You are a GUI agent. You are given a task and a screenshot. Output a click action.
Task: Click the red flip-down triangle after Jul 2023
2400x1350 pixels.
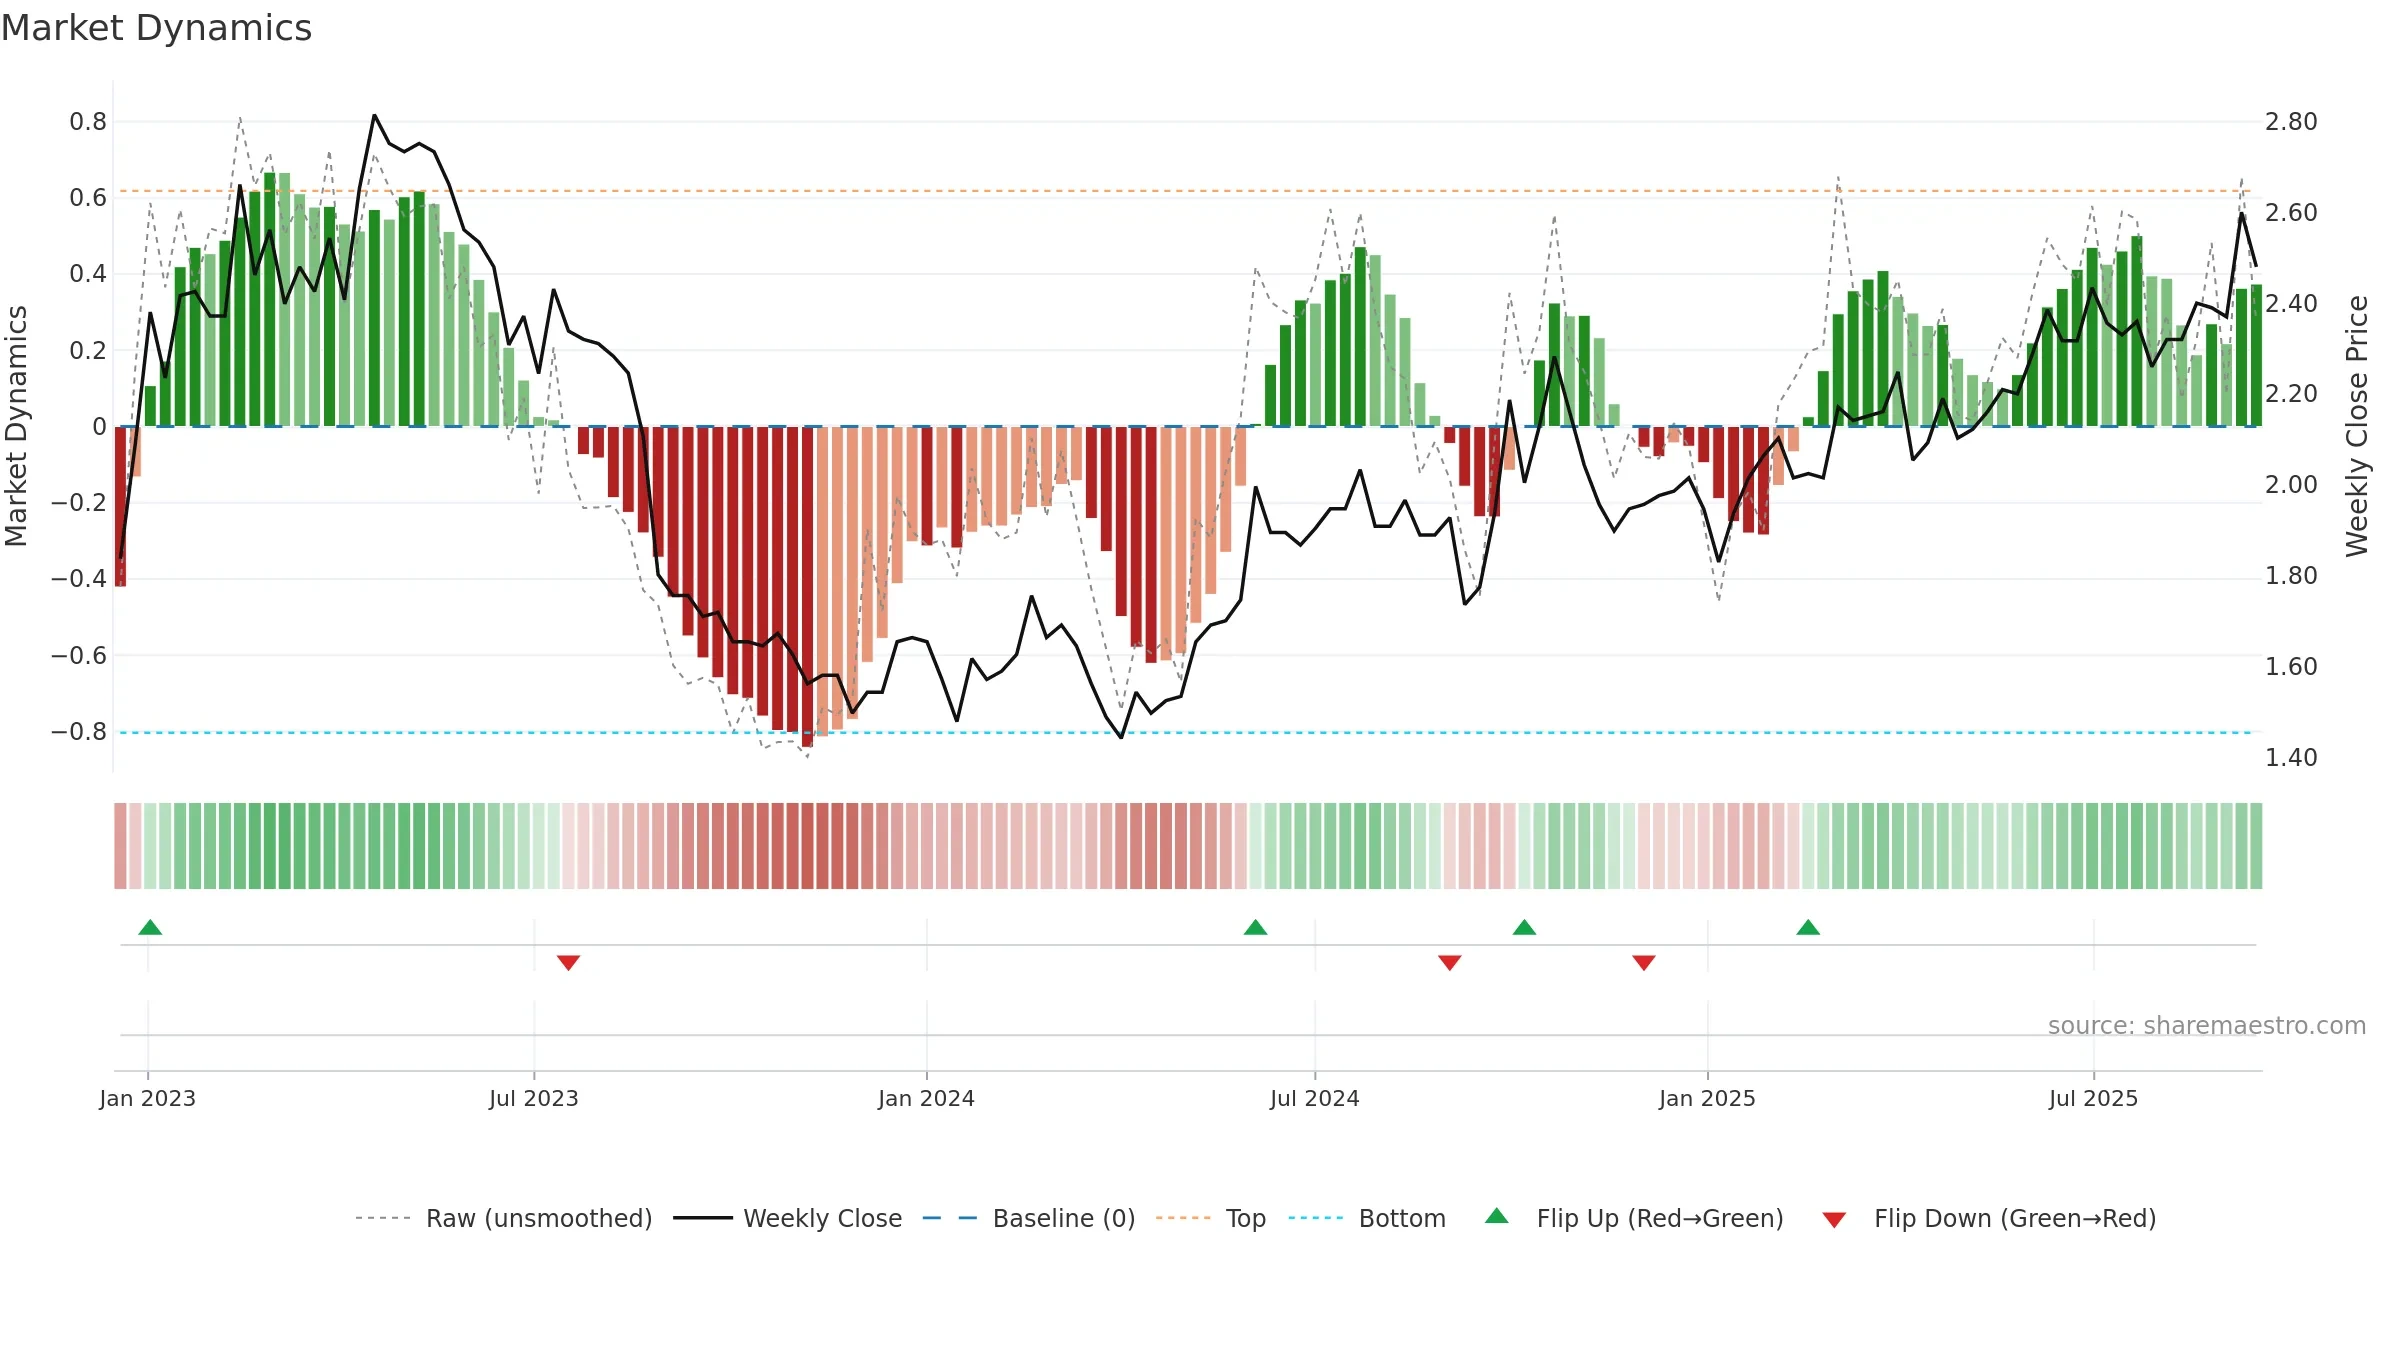pyautogui.click(x=568, y=963)
